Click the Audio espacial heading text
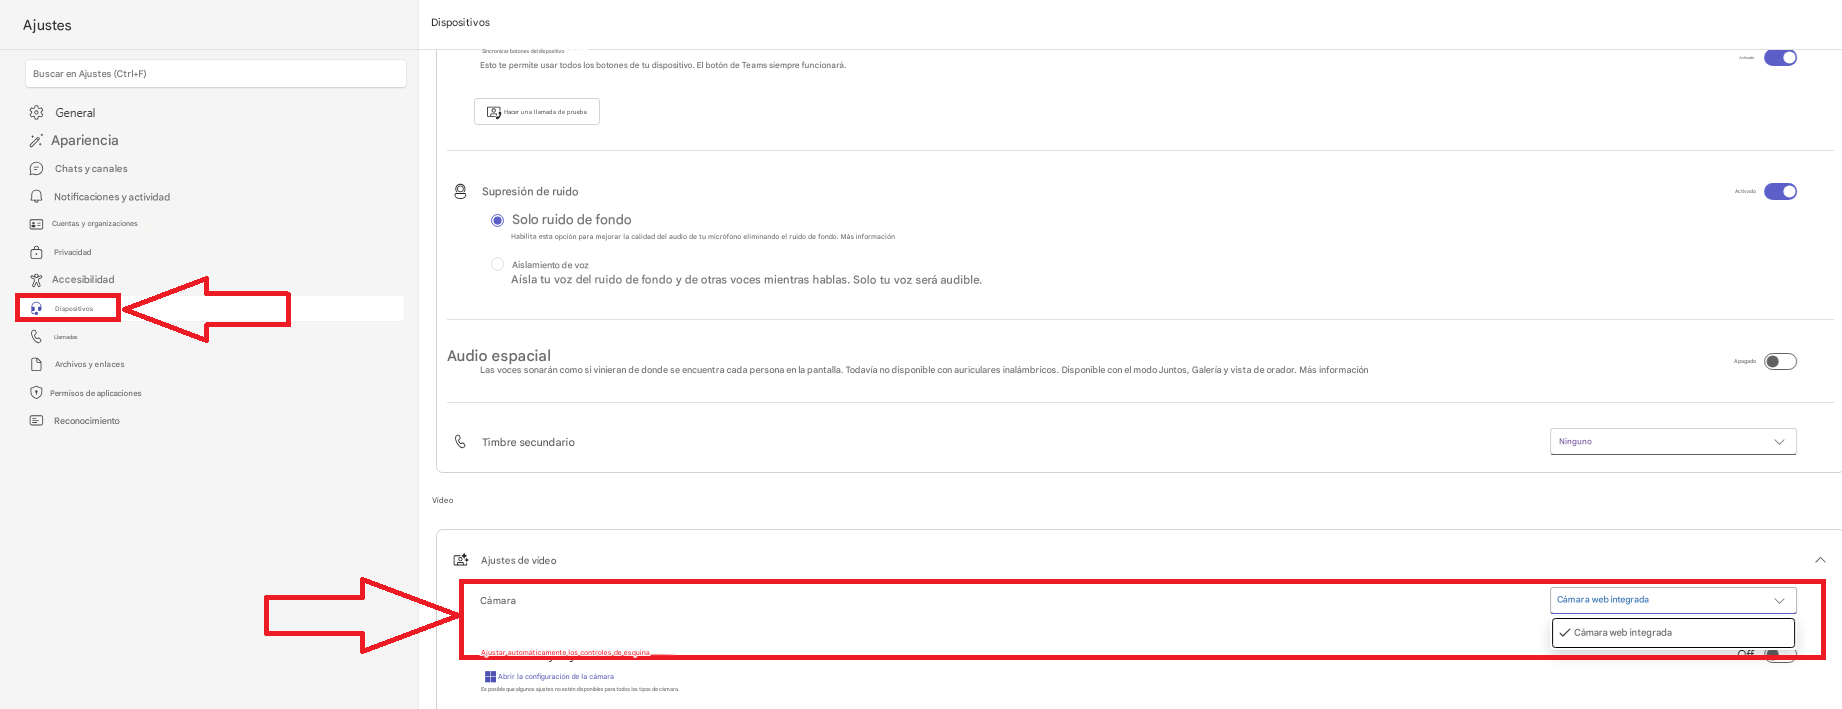 [x=499, y=356]
